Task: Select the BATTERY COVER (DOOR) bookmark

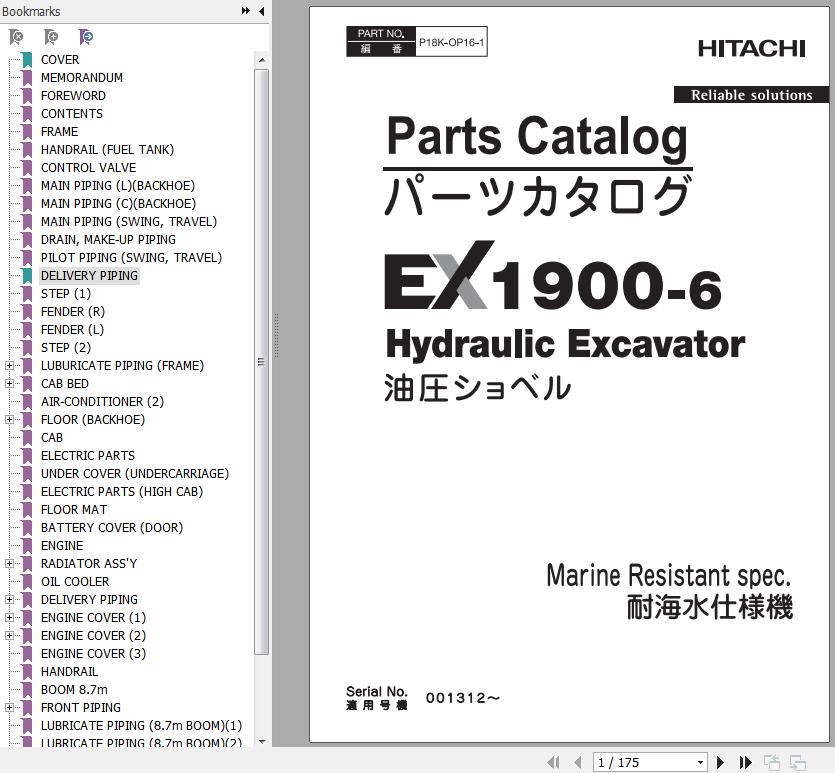Action: point(112,528)
